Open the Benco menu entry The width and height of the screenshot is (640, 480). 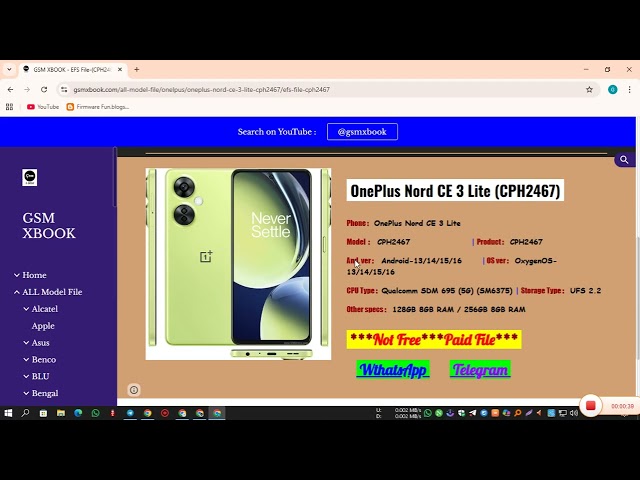click(x=44, y=360)
